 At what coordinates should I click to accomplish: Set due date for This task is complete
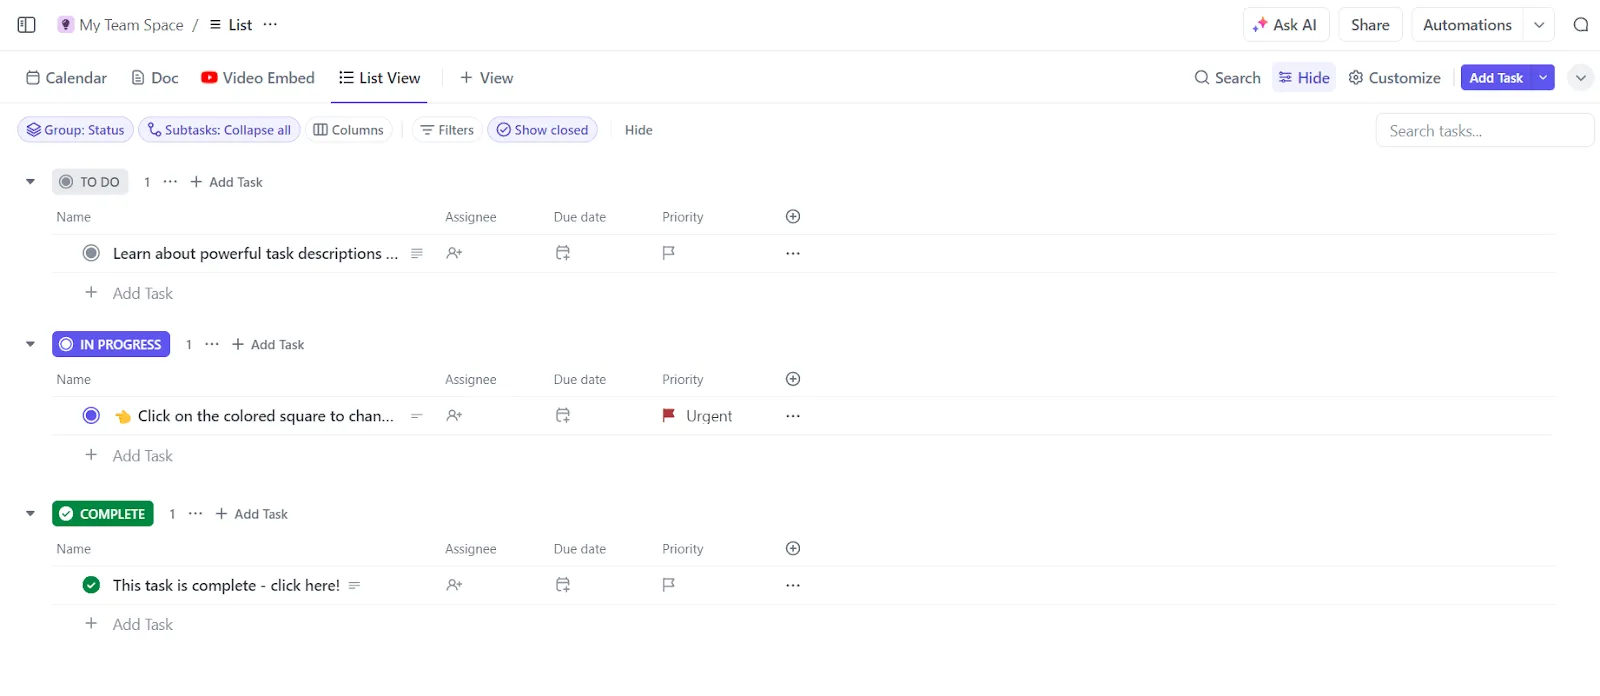[x=563, y=585]
